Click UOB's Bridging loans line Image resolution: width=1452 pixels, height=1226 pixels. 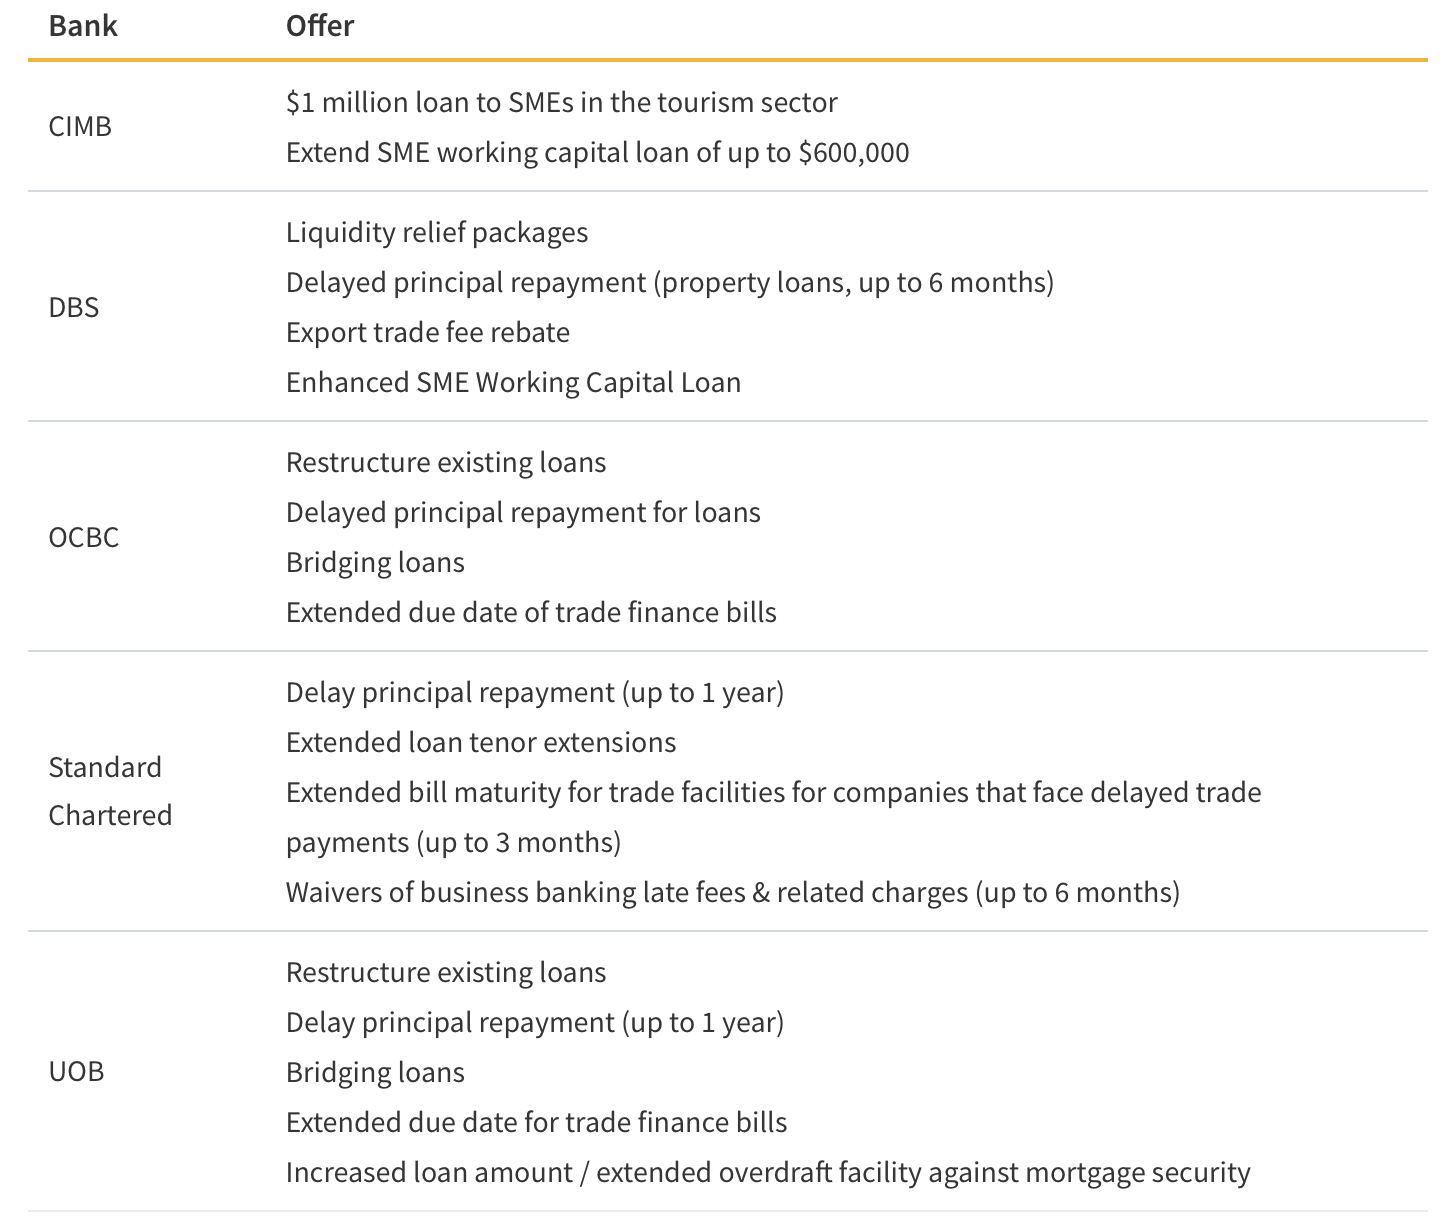[375, 1072]
